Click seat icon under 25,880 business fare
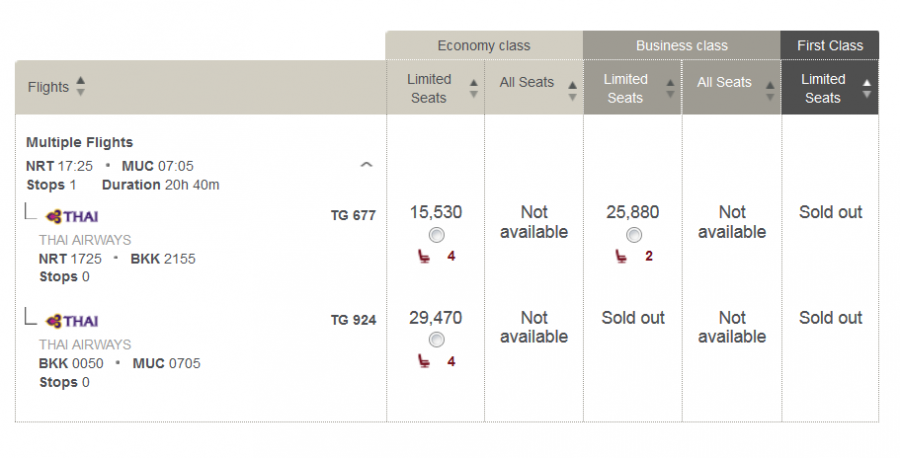The width and height of the screenshot is (900, 458). 622,256
